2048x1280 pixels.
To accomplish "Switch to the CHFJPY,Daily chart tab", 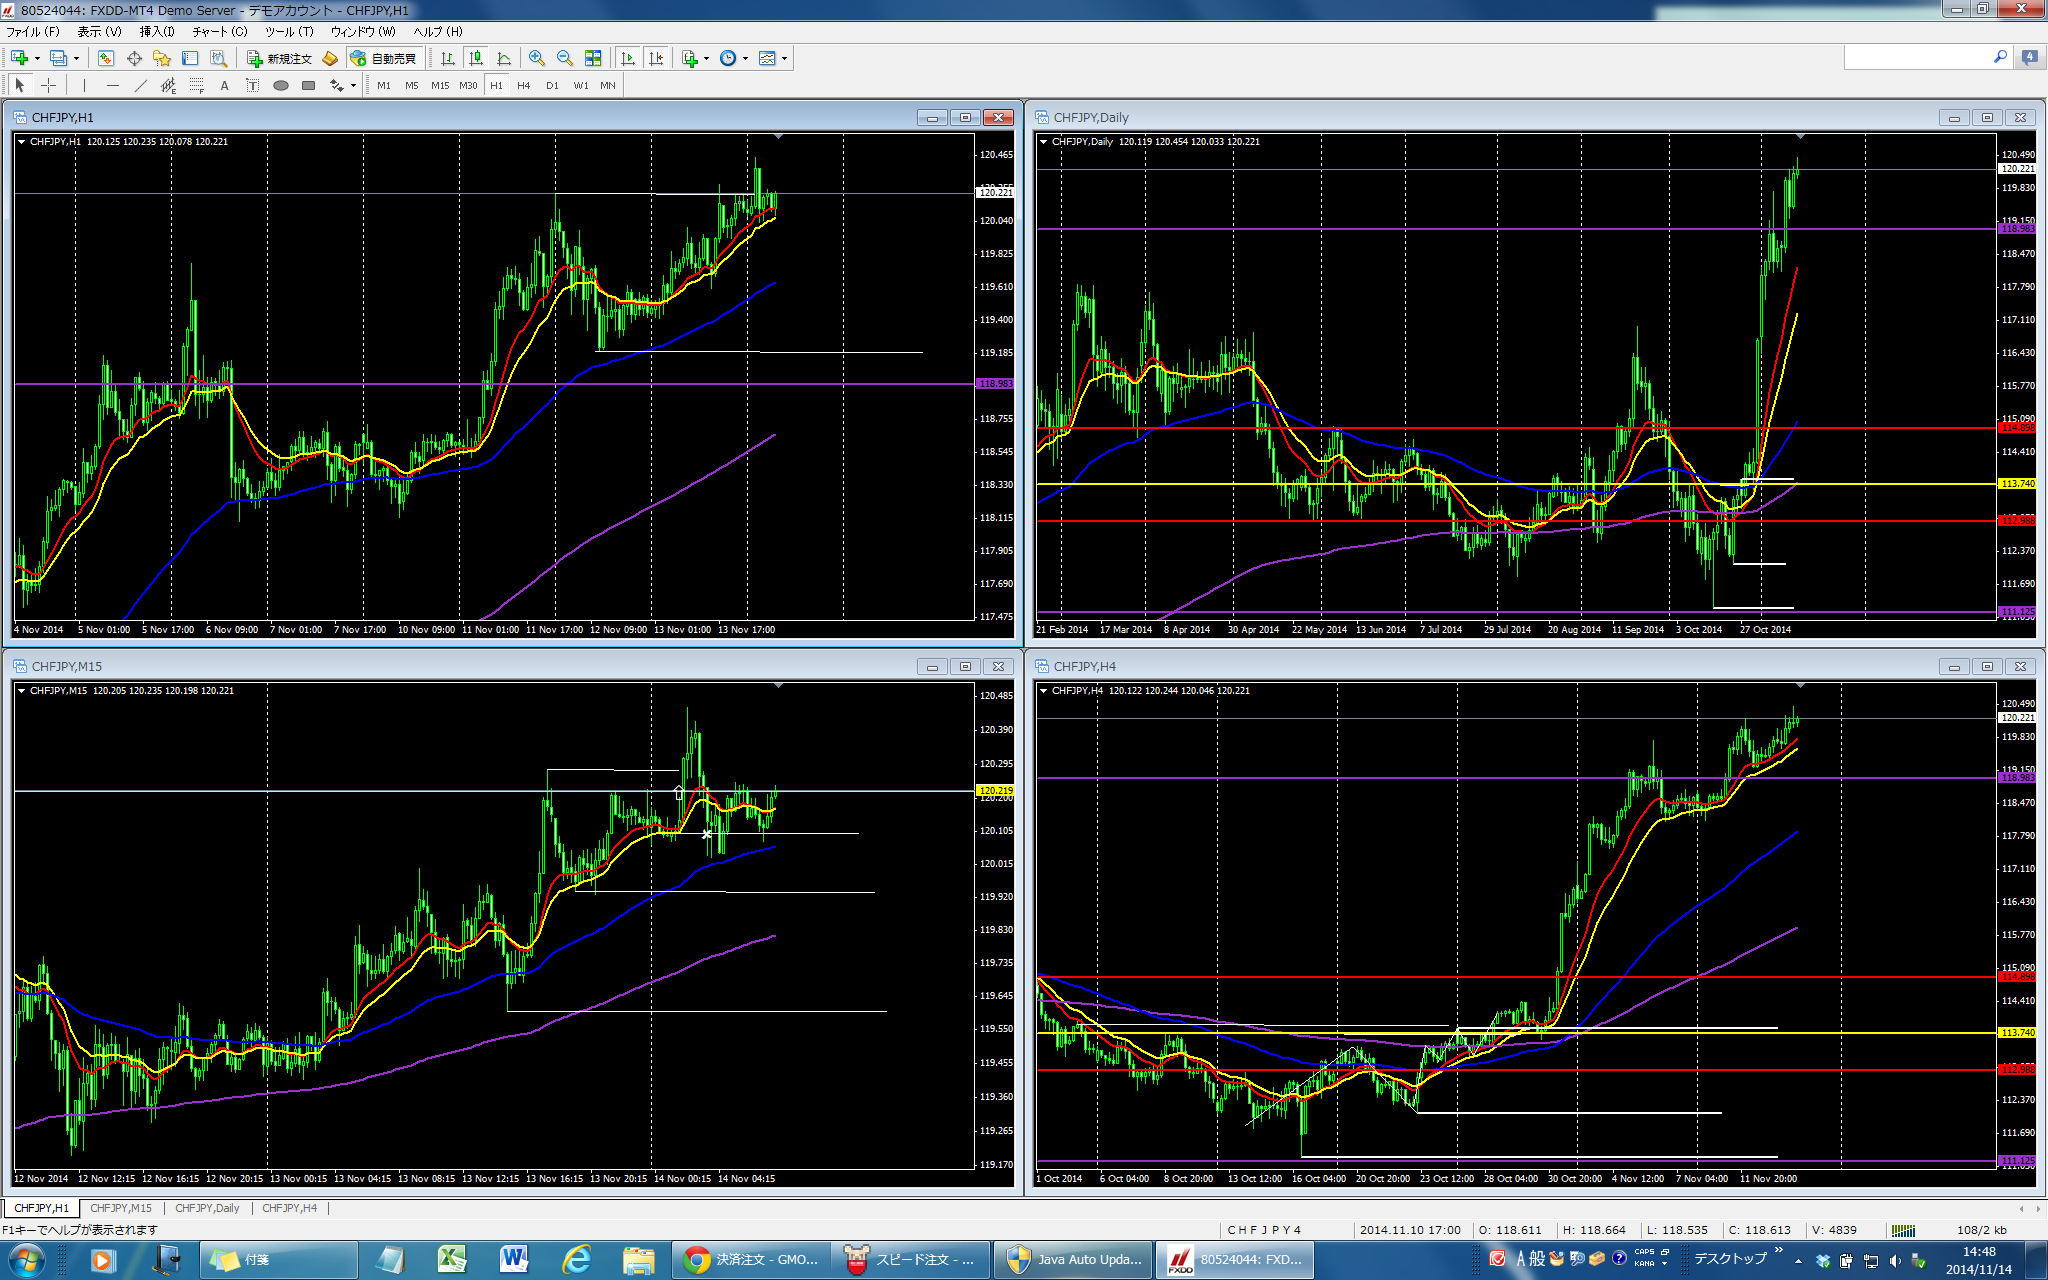I will tap(207, 1208).
